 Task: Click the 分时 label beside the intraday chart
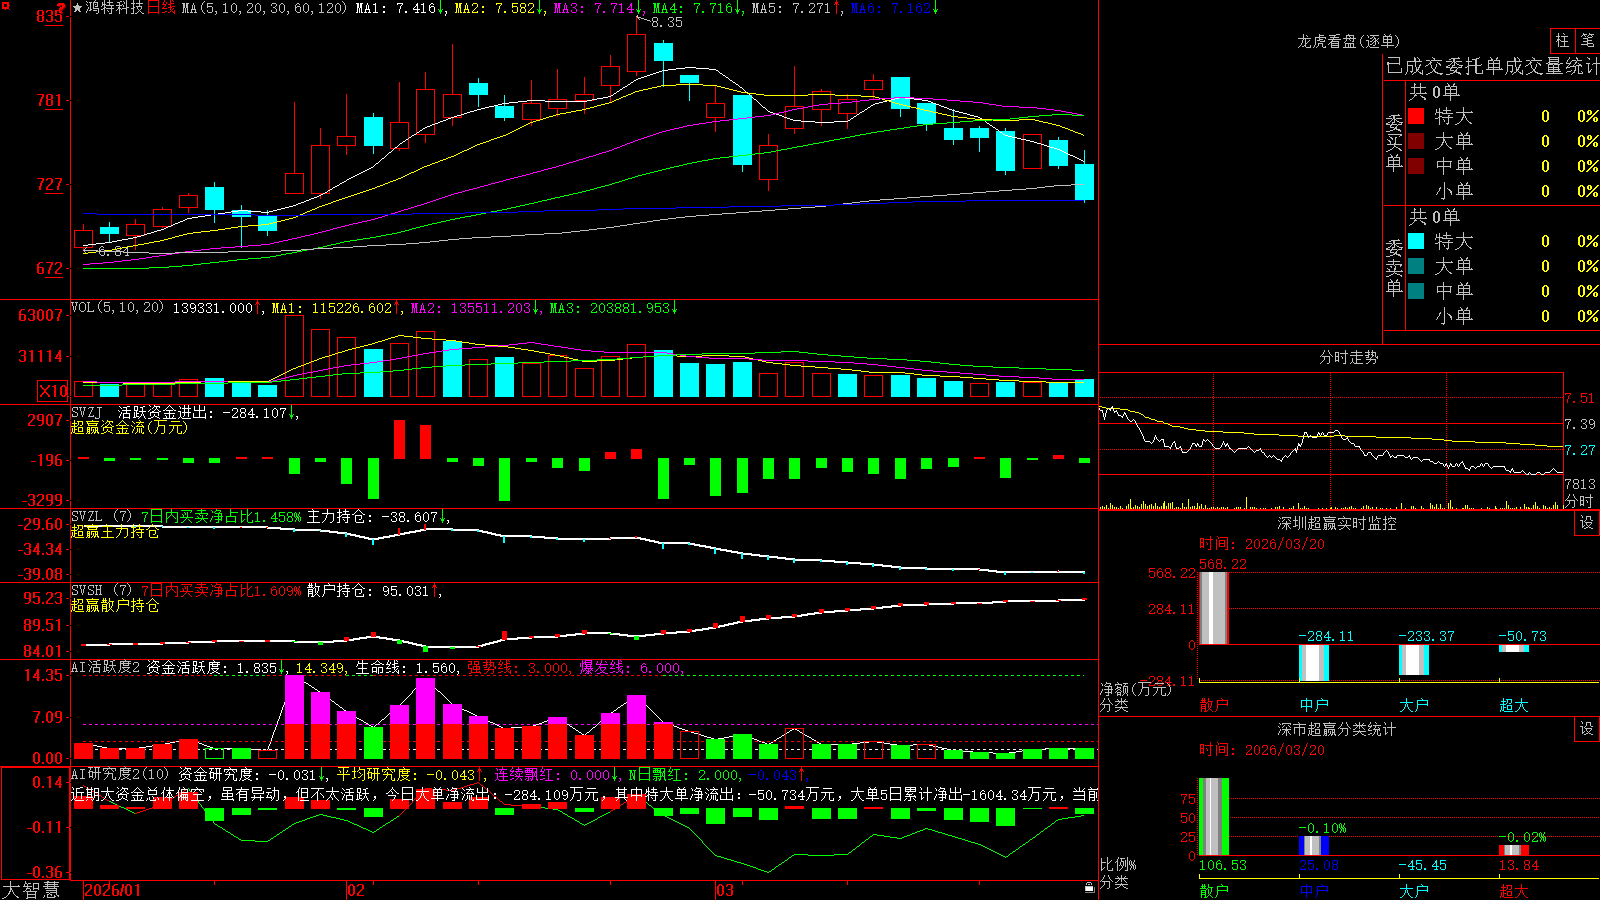1579,501
